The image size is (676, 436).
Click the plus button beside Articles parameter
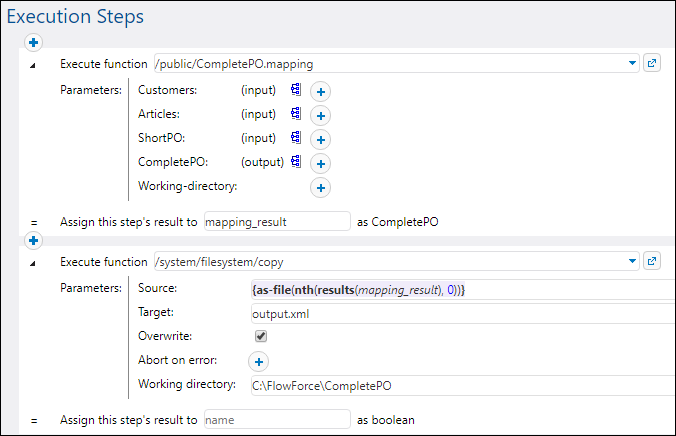[320, 115]
